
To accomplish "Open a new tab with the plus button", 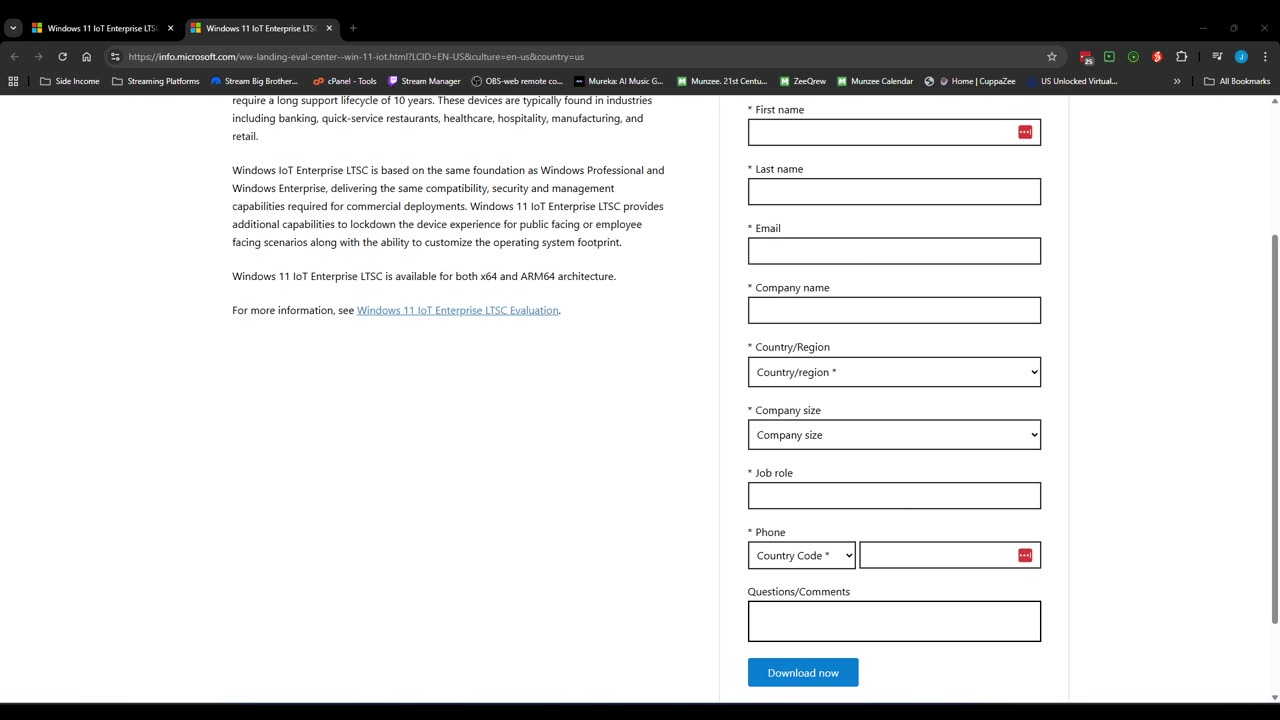I will coord(353,28).
